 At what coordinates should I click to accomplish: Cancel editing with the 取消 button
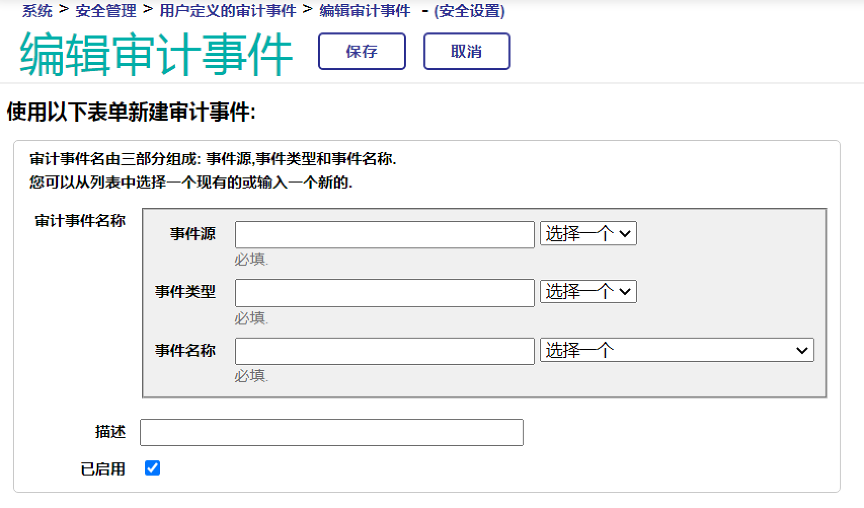click(x=466, y=52)
